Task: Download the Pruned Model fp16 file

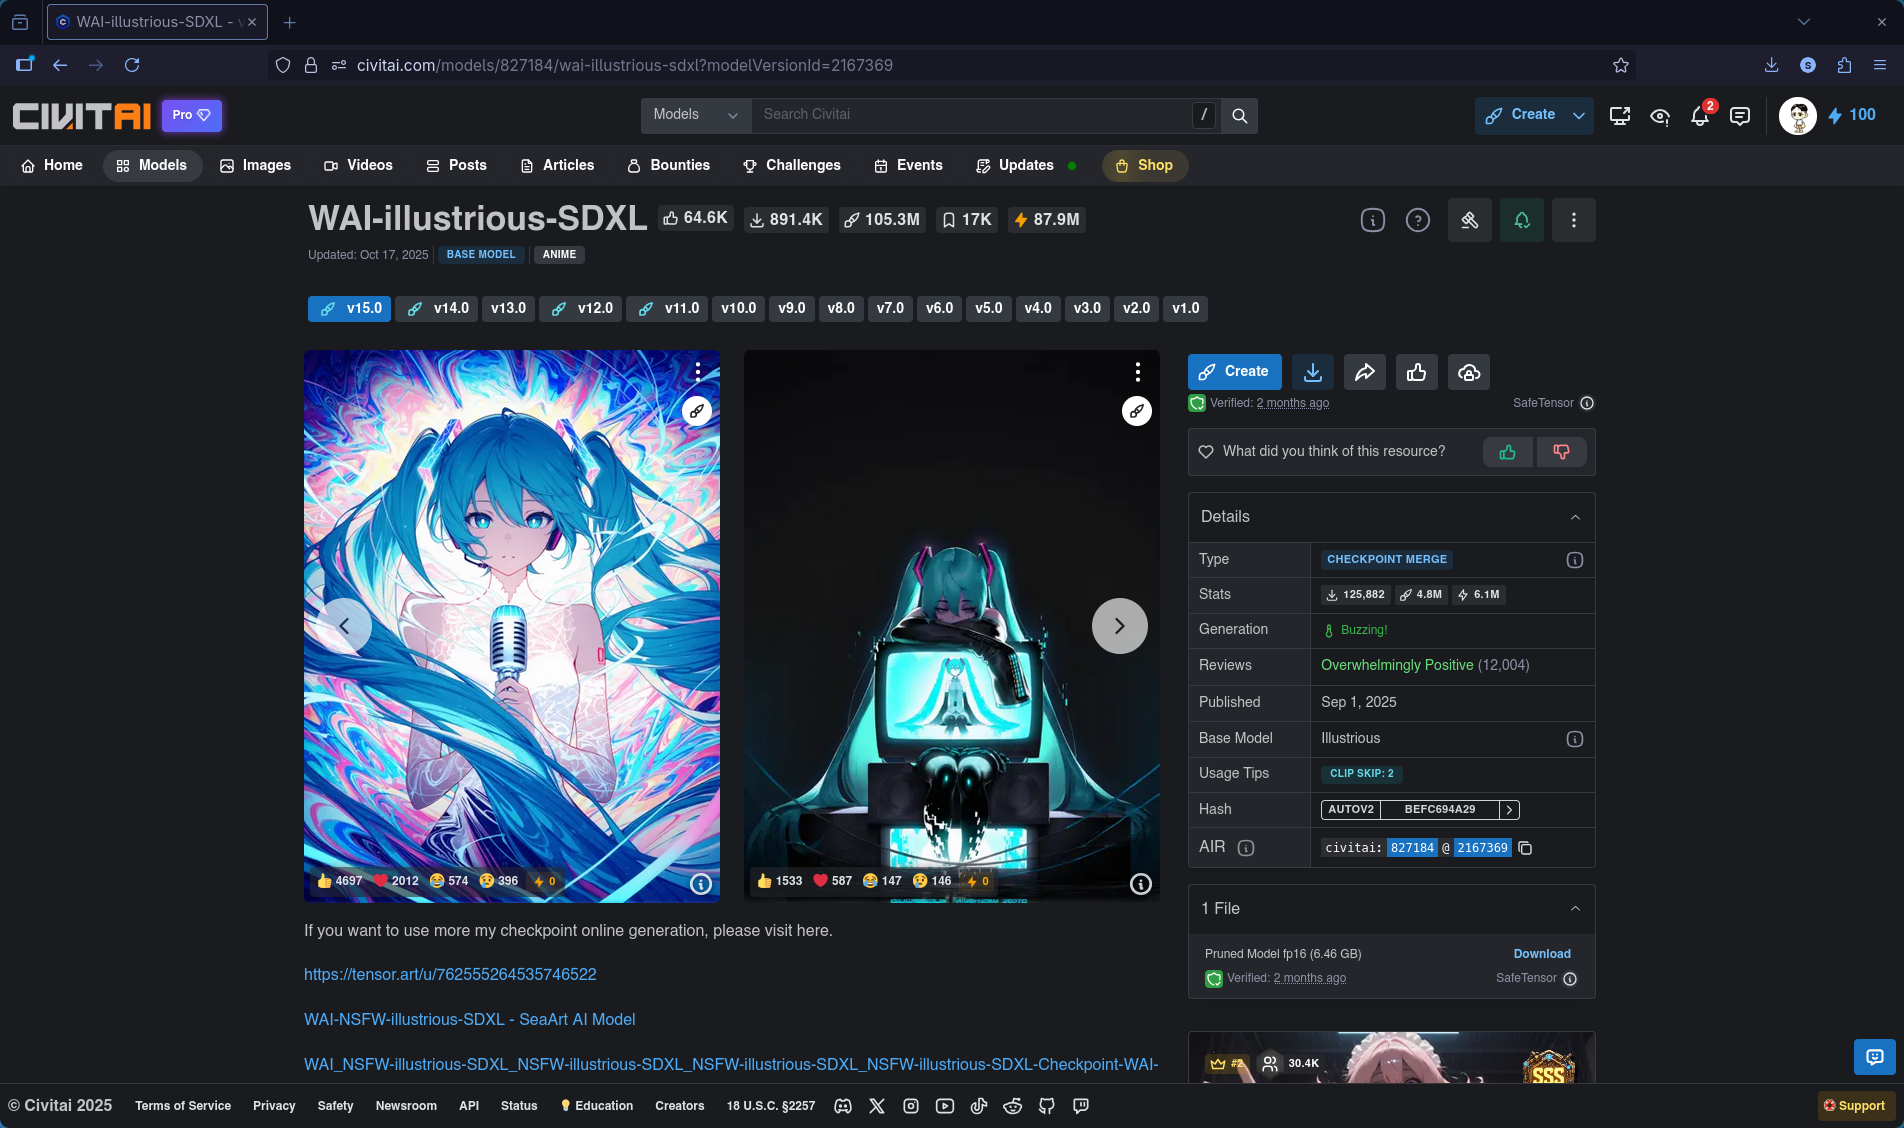Action: point(1541,954)
